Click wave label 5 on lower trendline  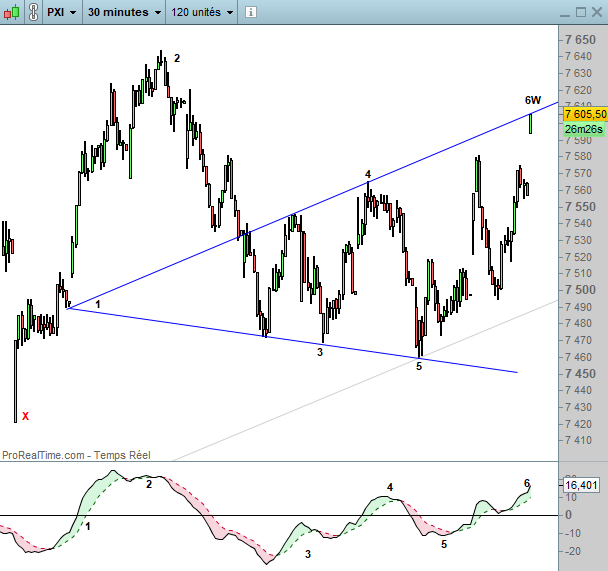tap(419, 366)
